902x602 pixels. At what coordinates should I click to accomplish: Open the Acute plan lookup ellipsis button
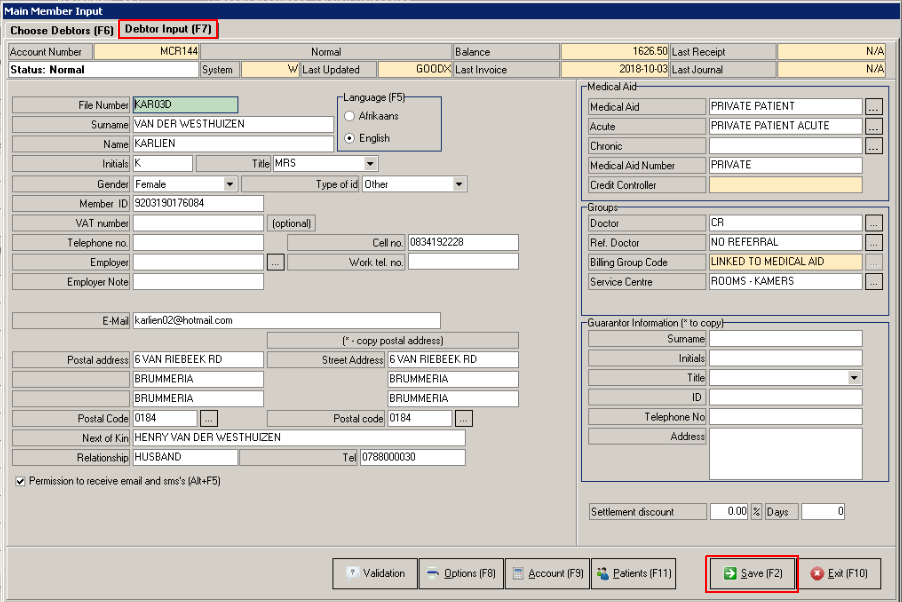pyautogui.click(x=874, y=126)
